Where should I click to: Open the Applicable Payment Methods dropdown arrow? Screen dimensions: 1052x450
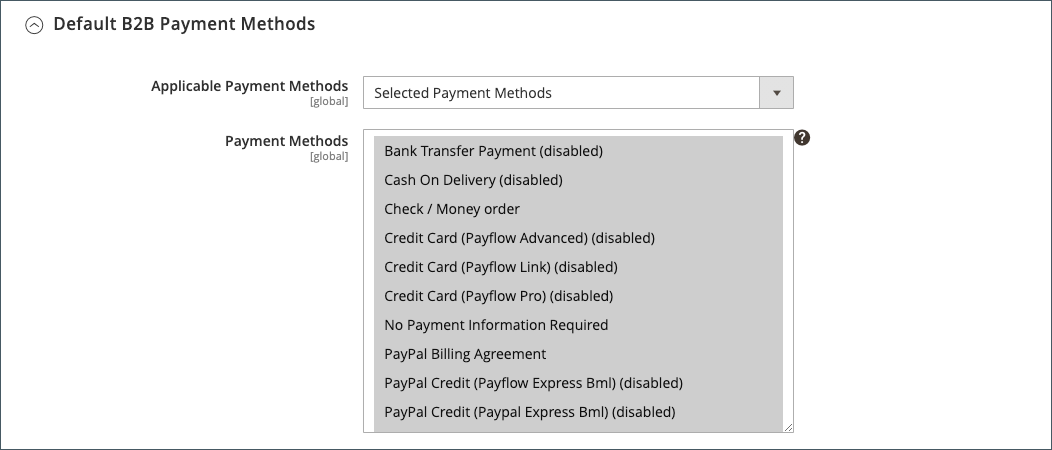click(776, 93)
